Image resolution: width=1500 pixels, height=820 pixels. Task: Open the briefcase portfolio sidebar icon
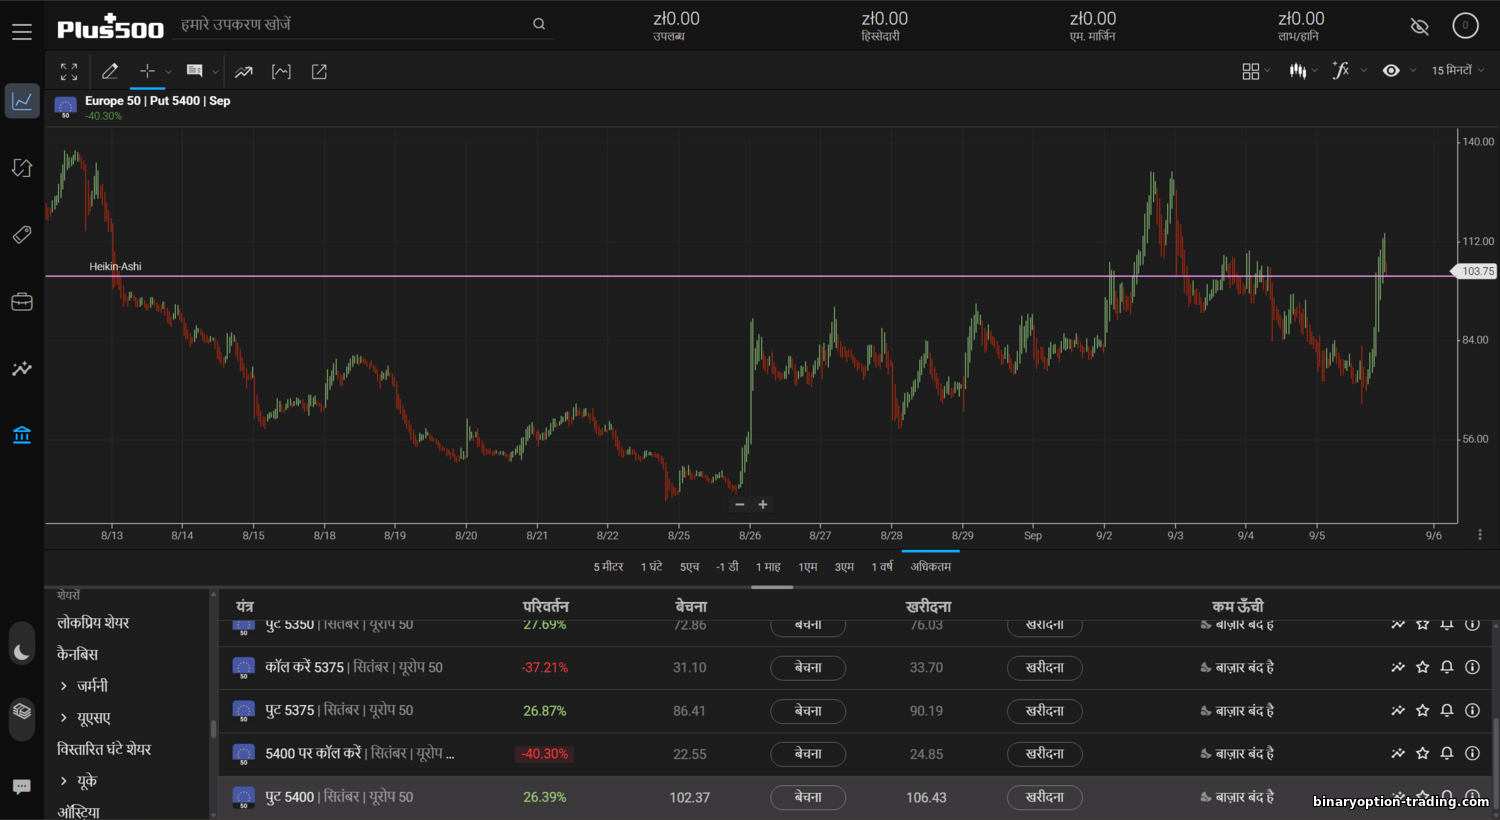click(x=22, y=302)
